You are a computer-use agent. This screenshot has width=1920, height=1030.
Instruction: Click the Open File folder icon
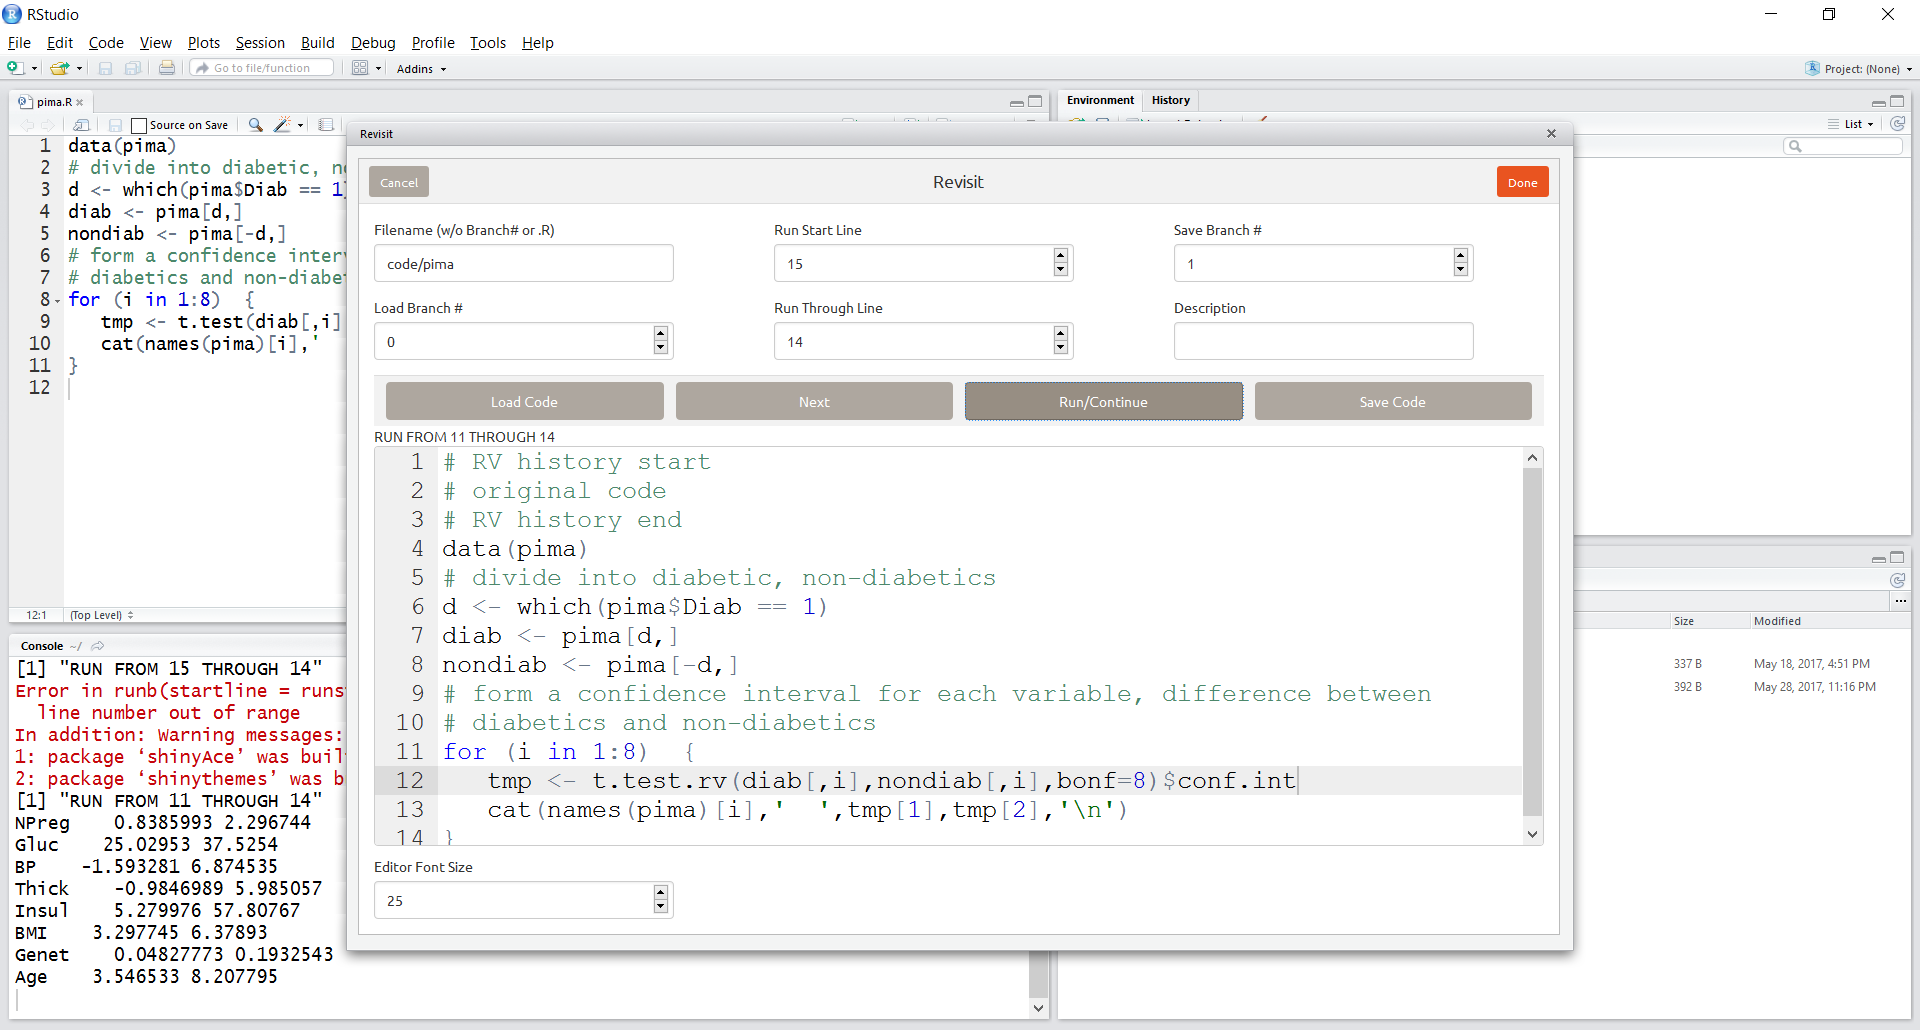[x=60, y=68]
